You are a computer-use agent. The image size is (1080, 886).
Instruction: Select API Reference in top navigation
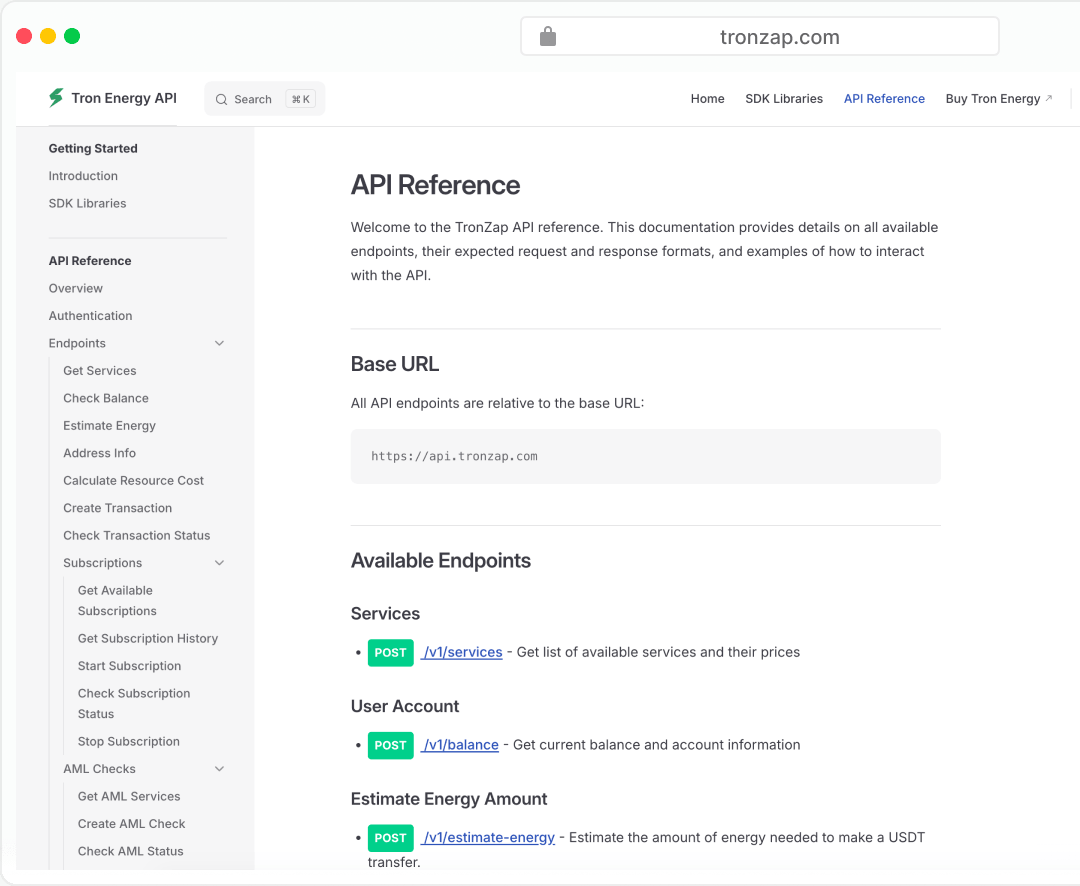point(884,99)
